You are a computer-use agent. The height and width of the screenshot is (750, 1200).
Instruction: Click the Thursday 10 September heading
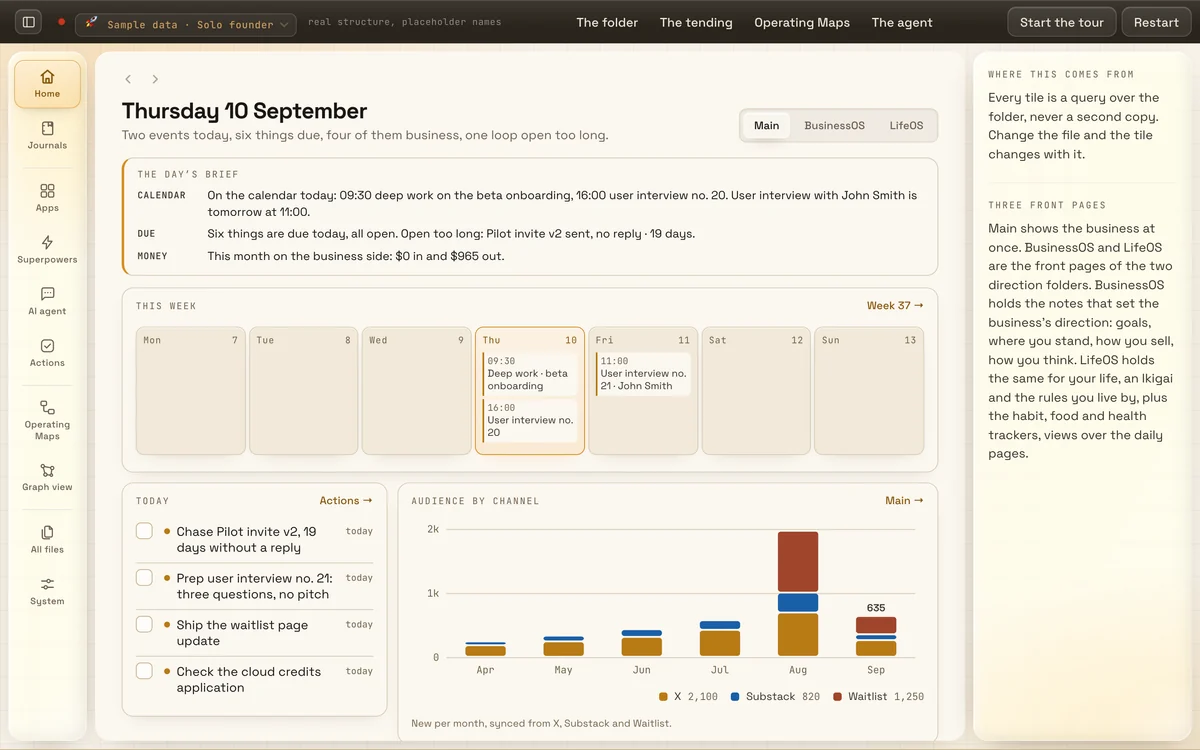245,111
